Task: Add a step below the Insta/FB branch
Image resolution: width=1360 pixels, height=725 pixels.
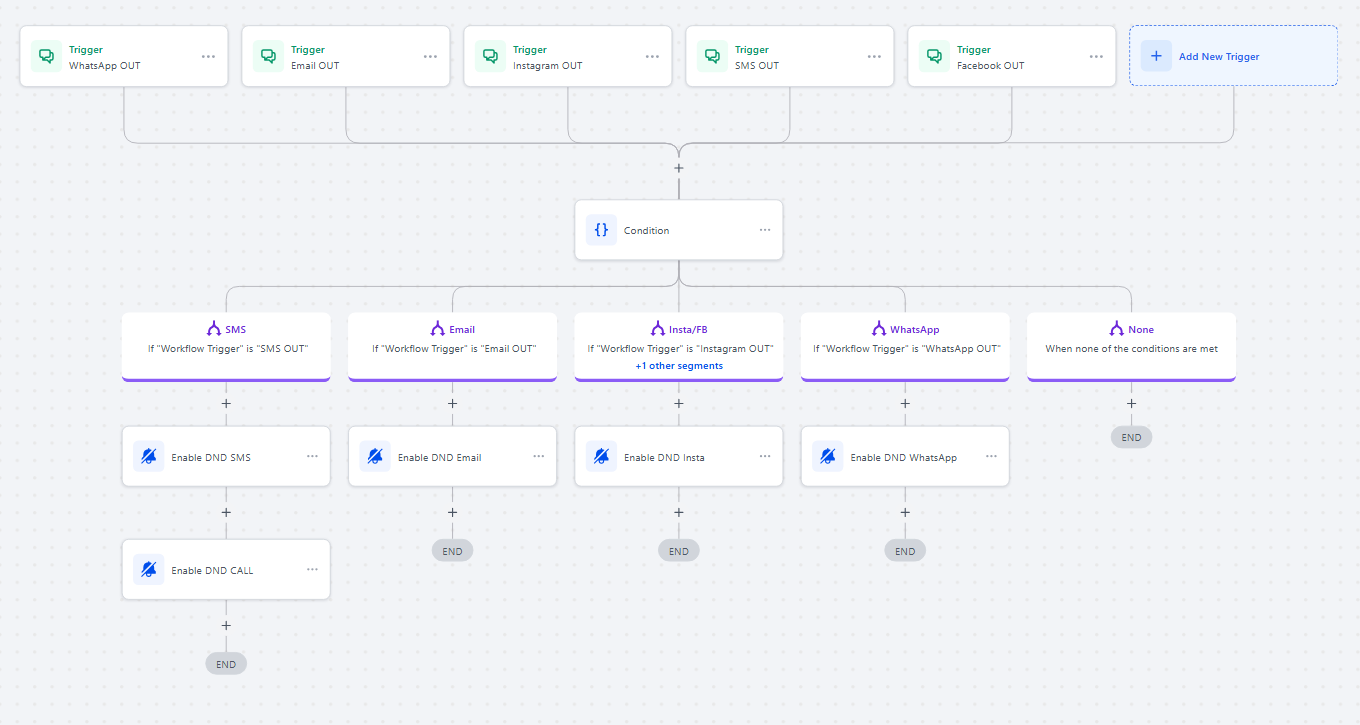Action: pos(679,404)
